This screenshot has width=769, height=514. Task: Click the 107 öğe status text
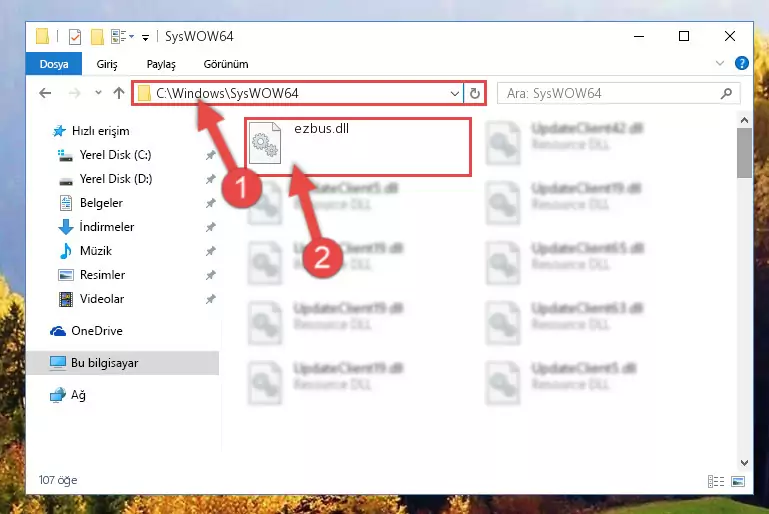tap(58, 480)
